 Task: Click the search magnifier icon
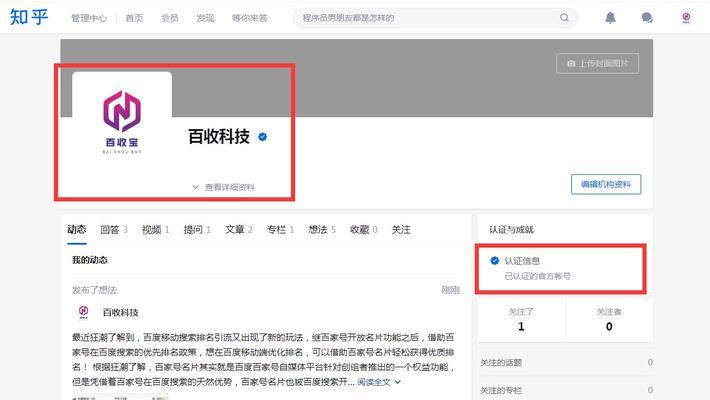pyautogui.click(x=564, y=18)
